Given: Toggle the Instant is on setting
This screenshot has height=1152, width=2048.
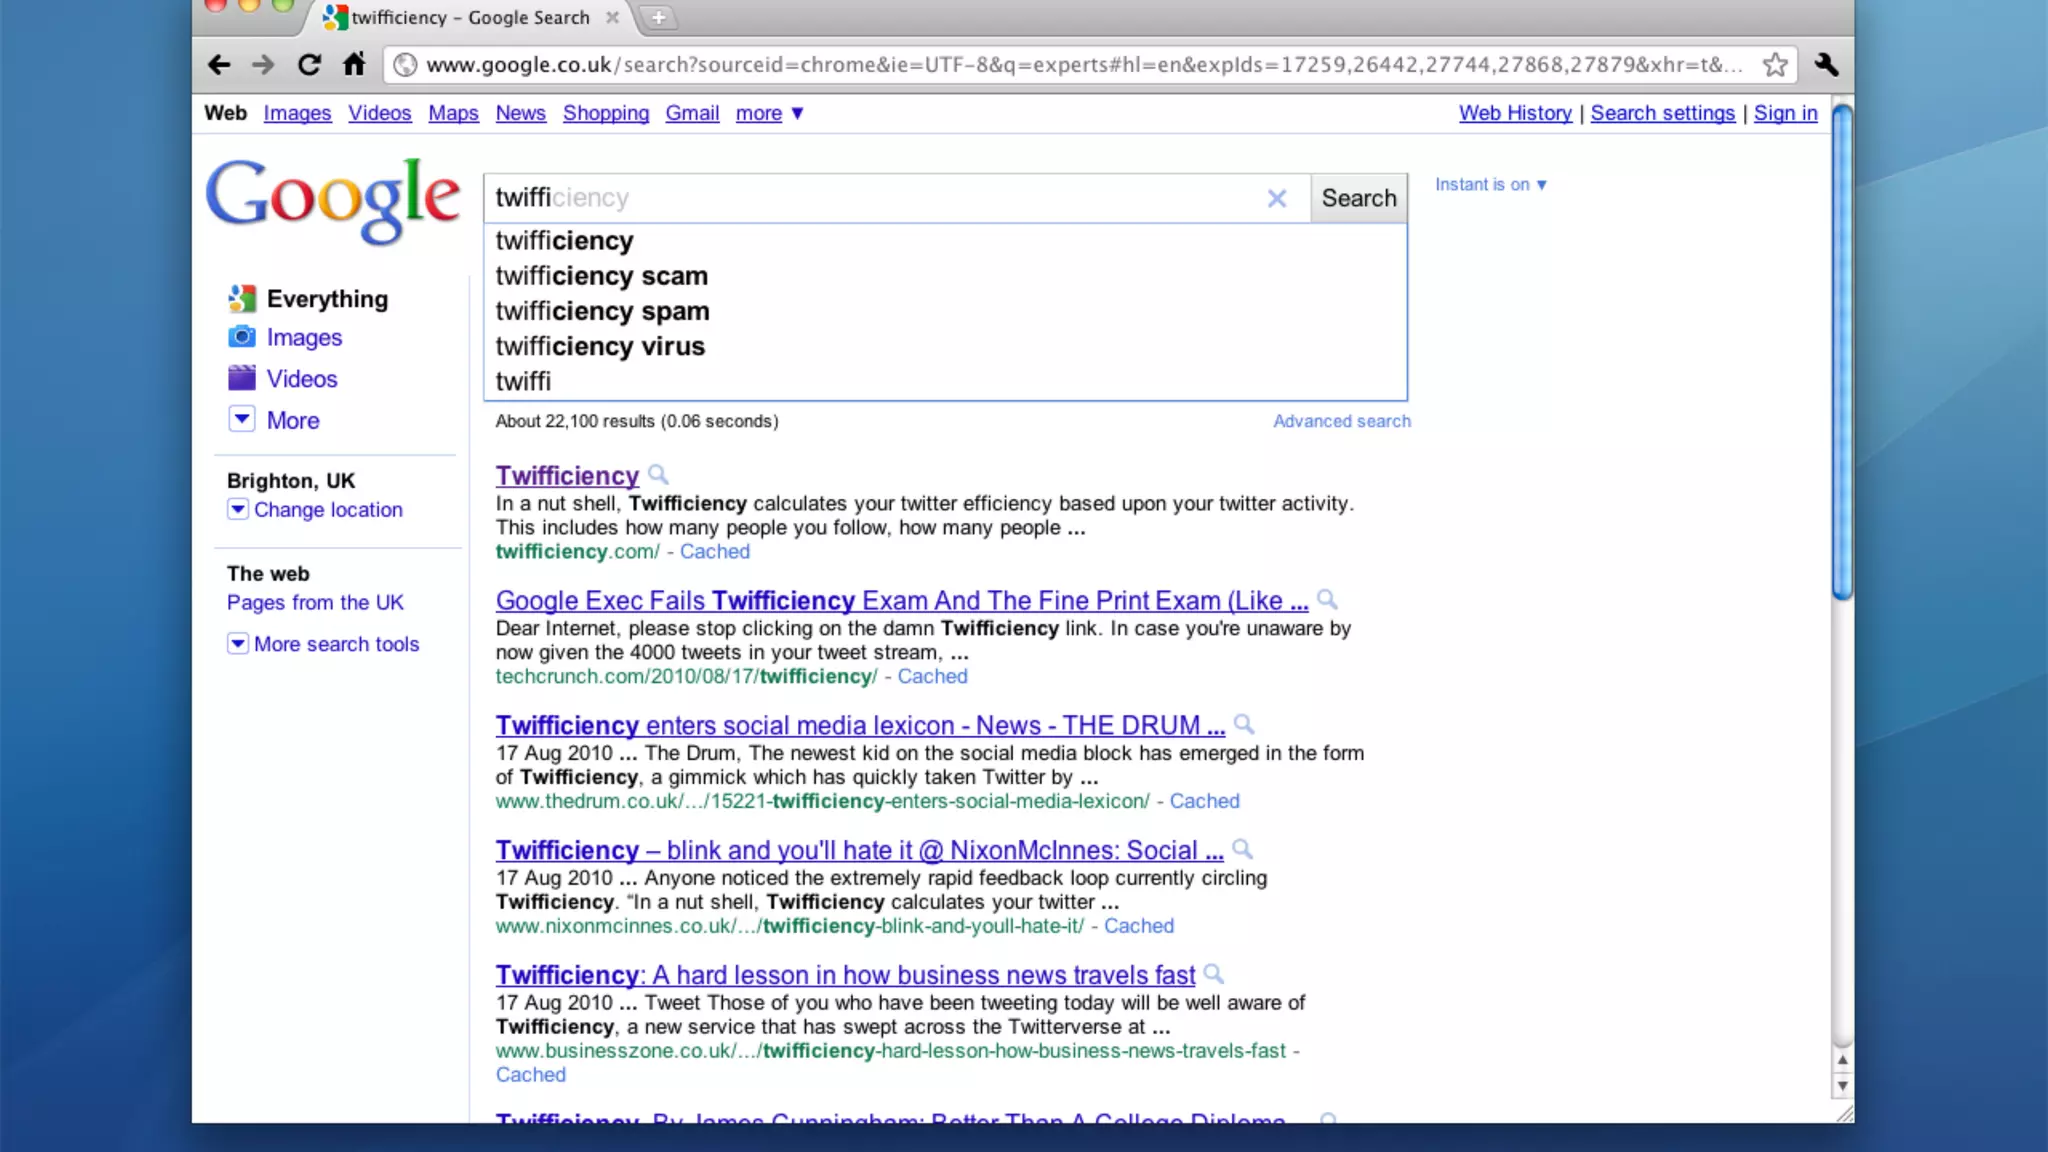Looking at the screenshot, I should (x=1490, y=185).
